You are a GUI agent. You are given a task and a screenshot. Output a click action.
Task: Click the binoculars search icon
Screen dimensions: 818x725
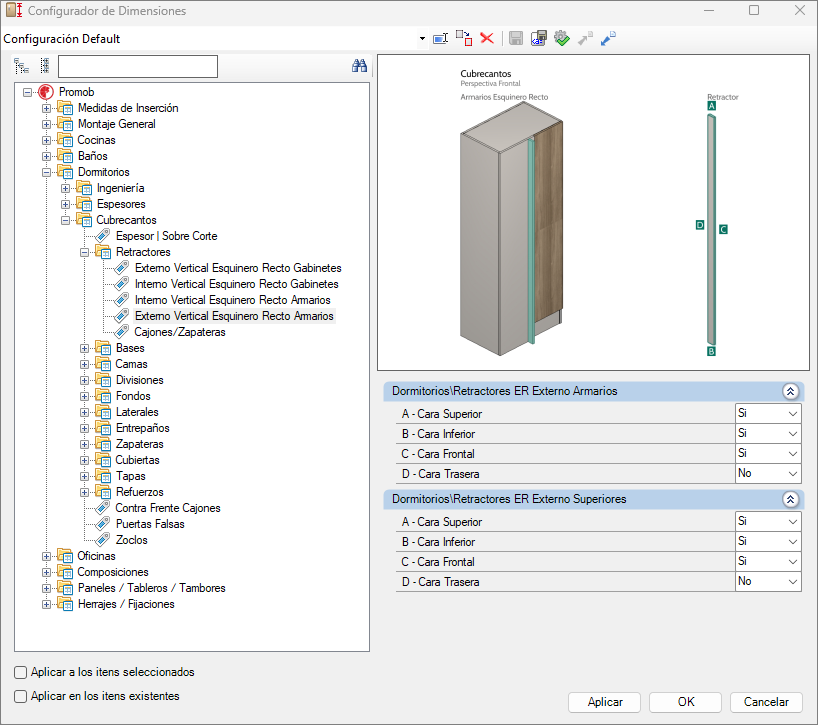coord(360,67)
